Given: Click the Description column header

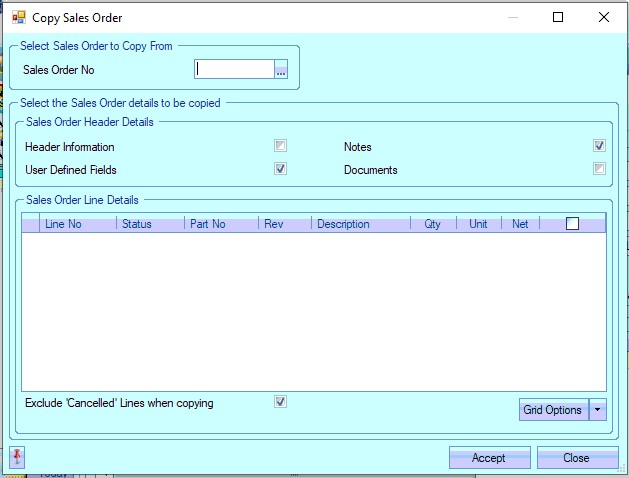Looking at the screenshot, I should [343, 224].
